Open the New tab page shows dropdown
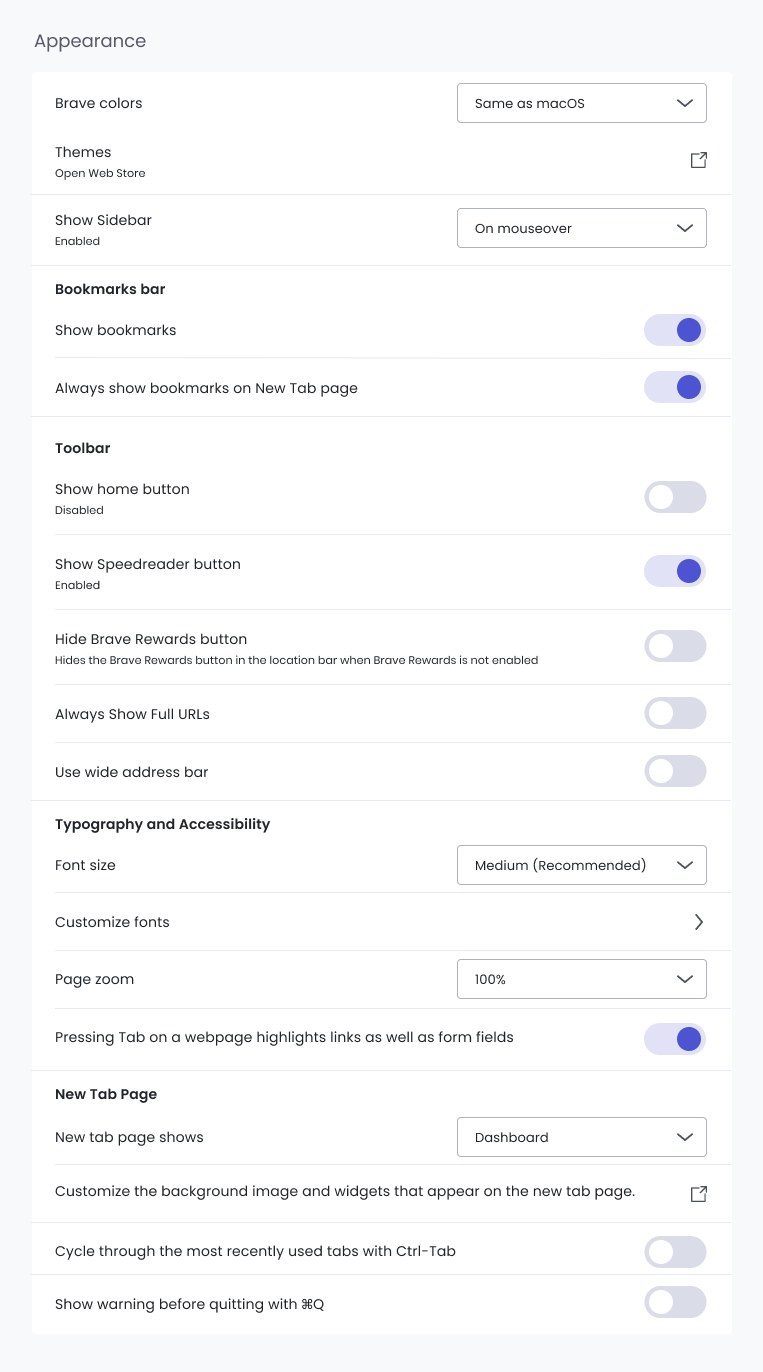This screenshot has height=1372, width=763. point(581,1137)
